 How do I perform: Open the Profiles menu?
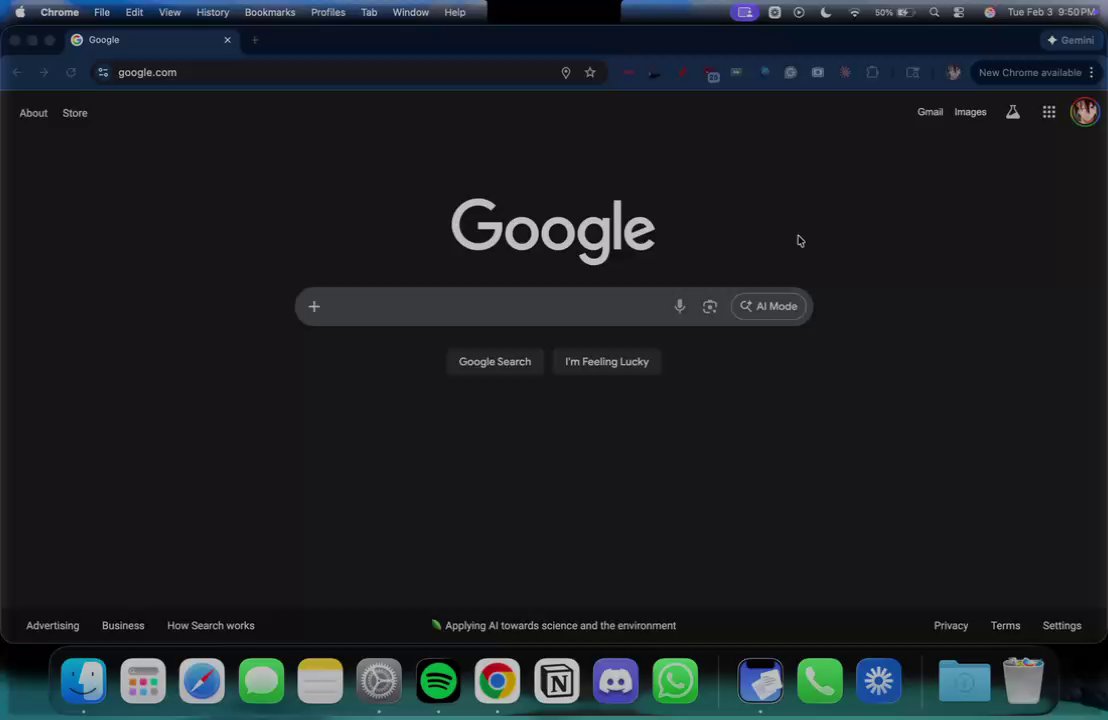(328, 12)
